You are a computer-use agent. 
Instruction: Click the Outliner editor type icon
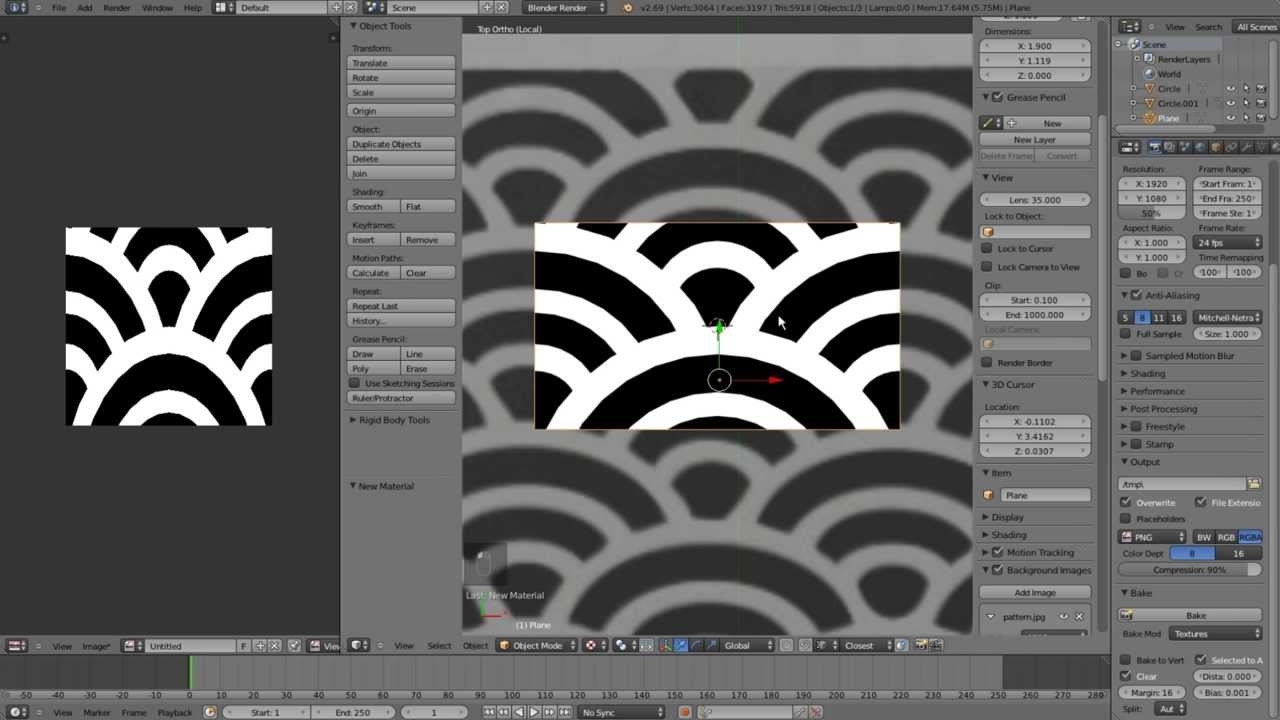1129,27
